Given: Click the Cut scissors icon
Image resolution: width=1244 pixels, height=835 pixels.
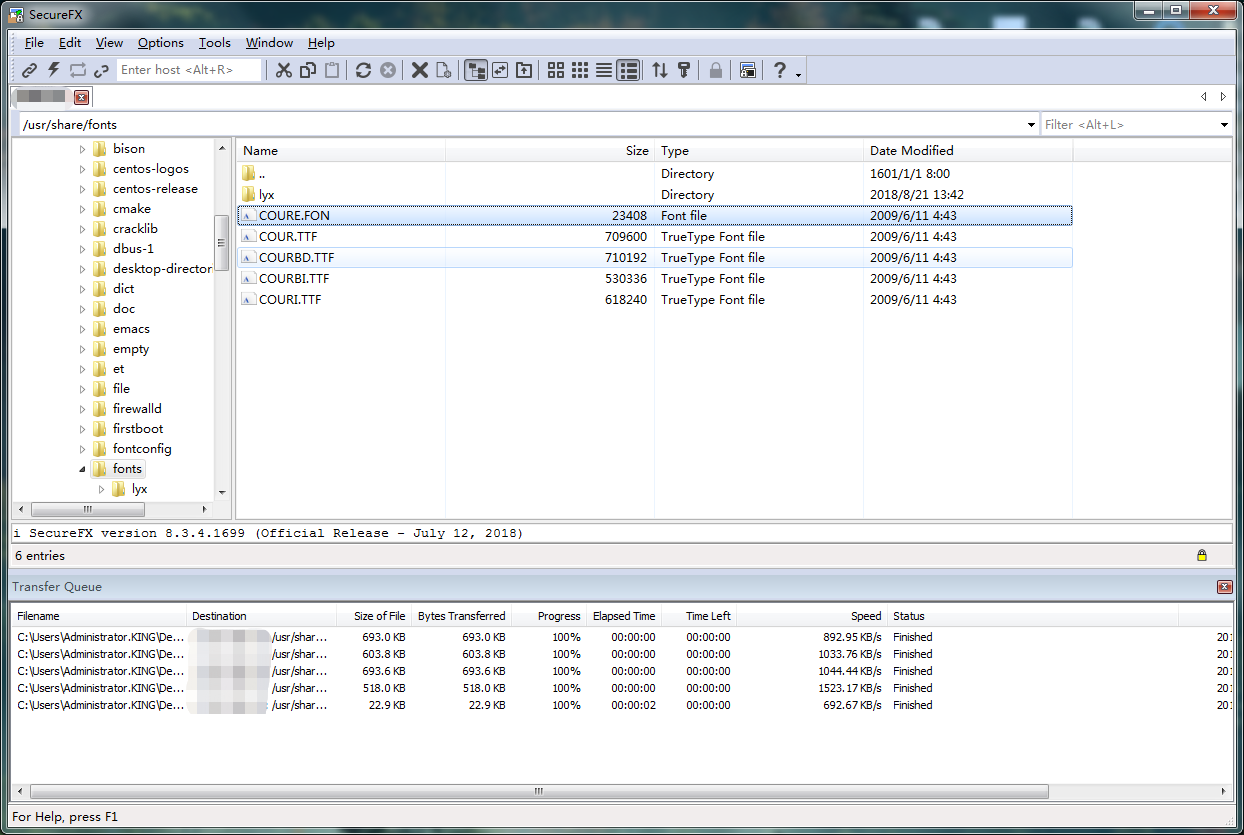Looking at the screenshot, I should pos(284,70).
